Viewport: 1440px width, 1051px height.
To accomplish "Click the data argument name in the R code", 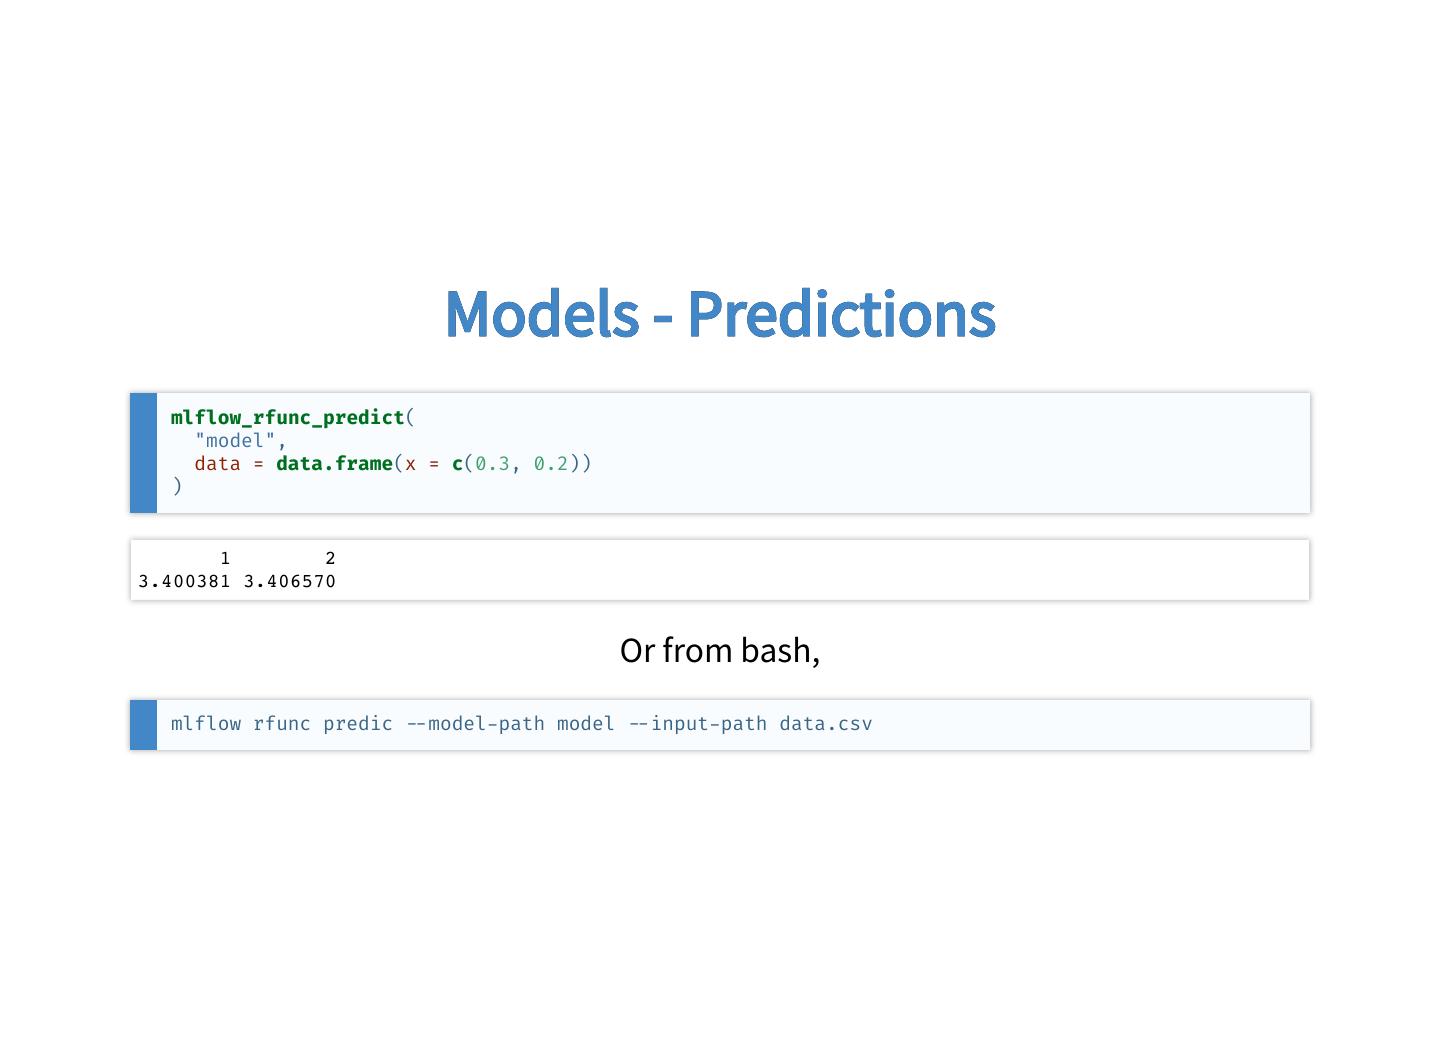I will pos(217,464).
